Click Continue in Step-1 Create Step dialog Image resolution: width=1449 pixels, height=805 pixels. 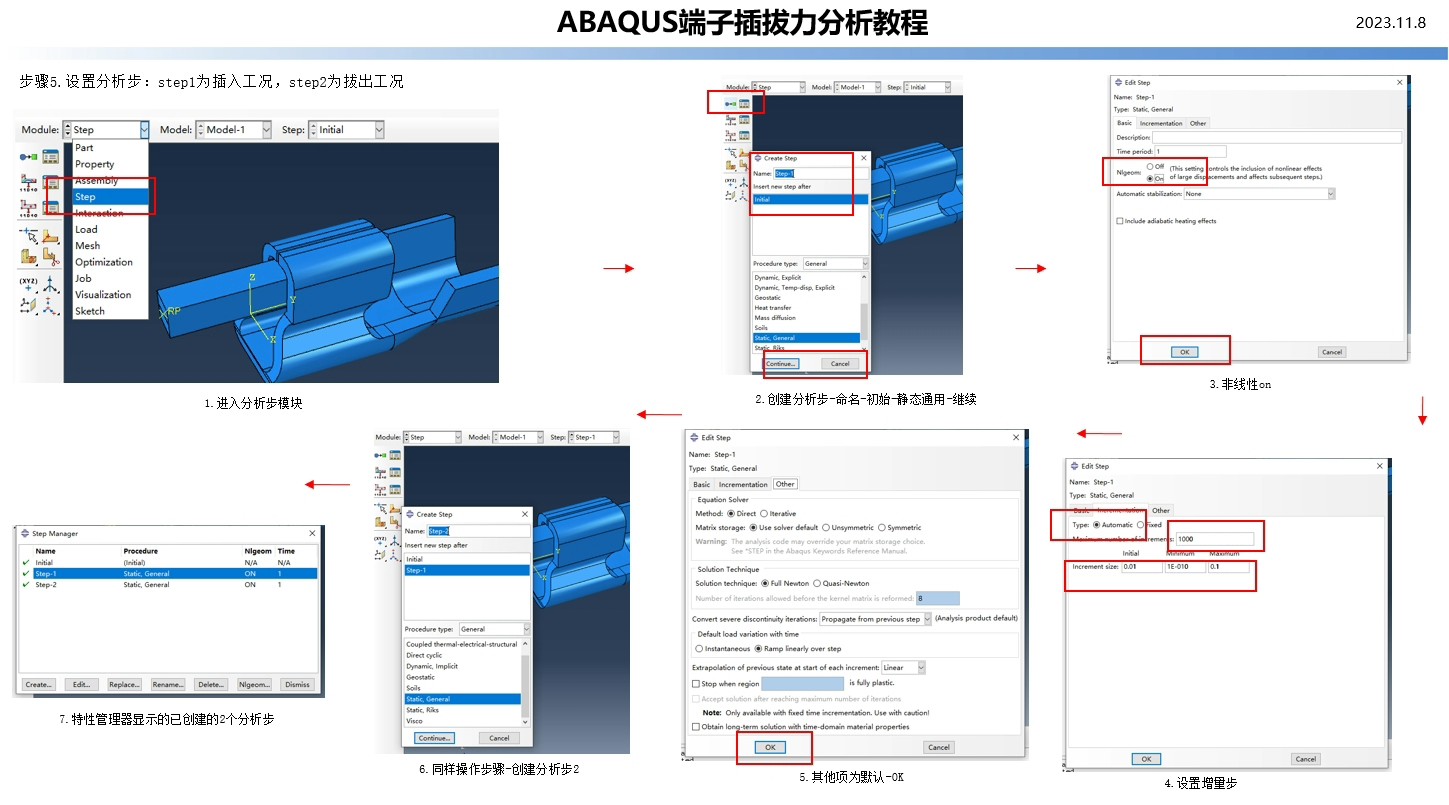coord(781,363)
